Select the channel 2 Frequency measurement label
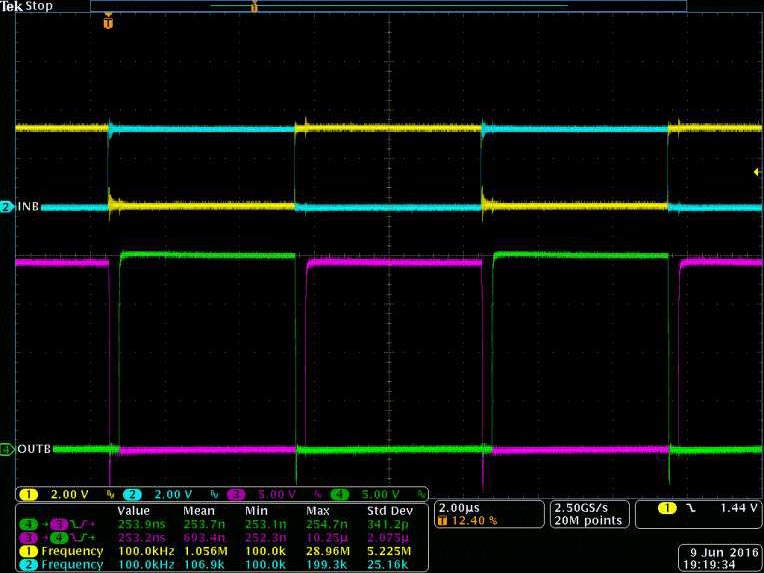 [72, 564]
